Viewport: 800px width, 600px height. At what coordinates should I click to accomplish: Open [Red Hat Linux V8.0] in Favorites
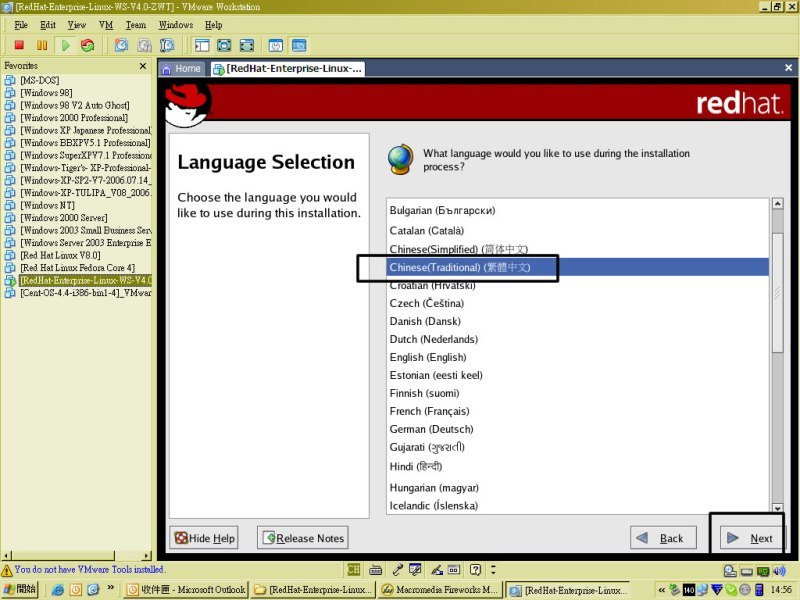60,256
